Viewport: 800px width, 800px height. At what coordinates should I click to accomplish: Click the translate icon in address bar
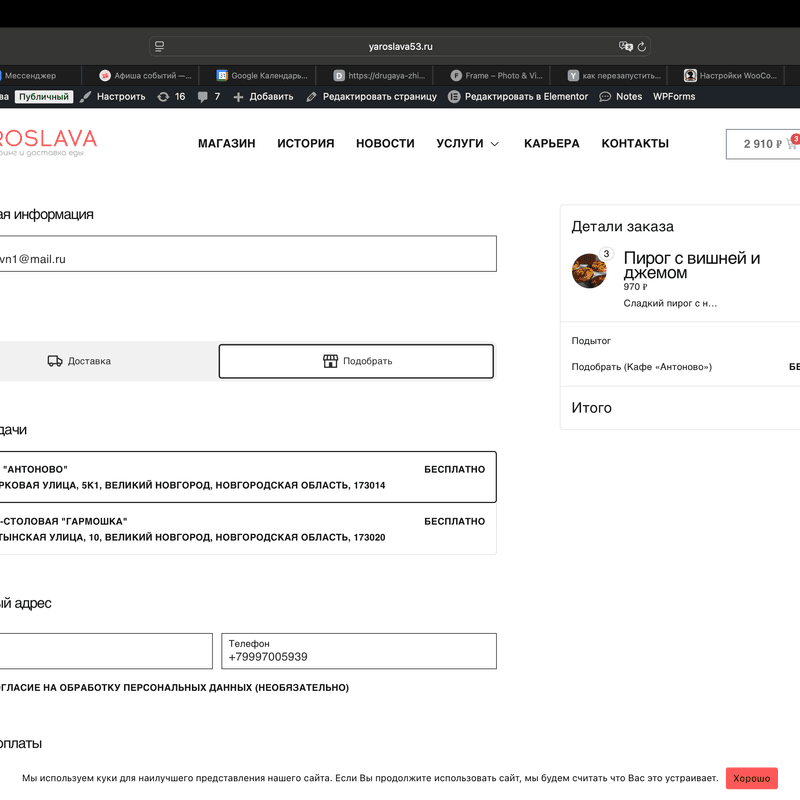point(626,46)
